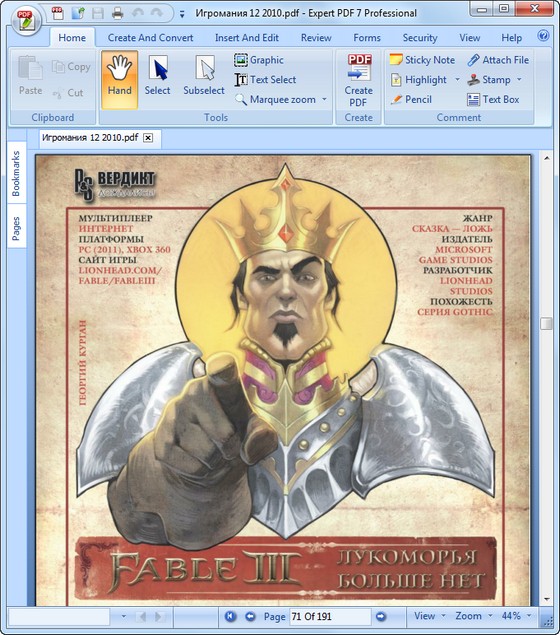Screen dimensions: 560x635
Task: Click the page number input field
Action: [330, 616]
